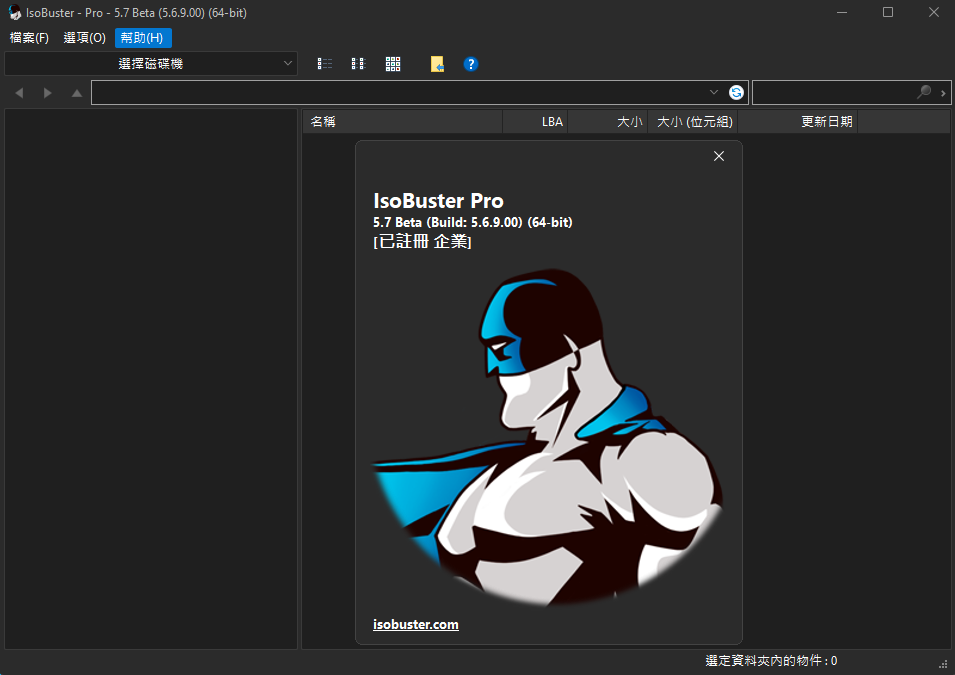Image resolution: width=955 pixels, height=675 pixels.
Task: Go up one level with up arrow
Action: pos(77,93)
